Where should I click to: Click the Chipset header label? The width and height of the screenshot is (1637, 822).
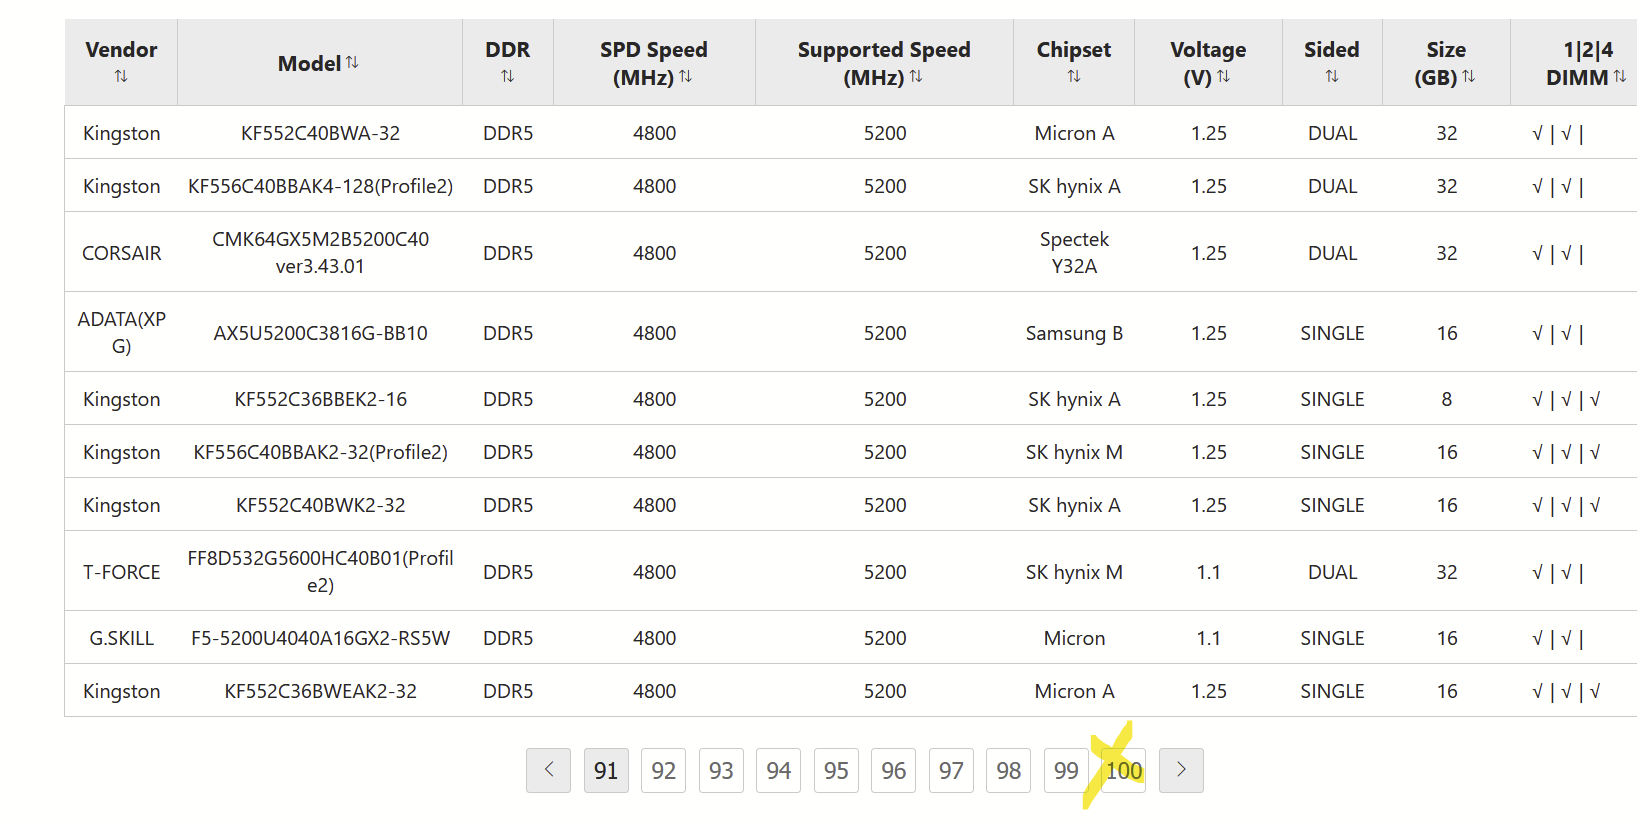pos(1074,49)
